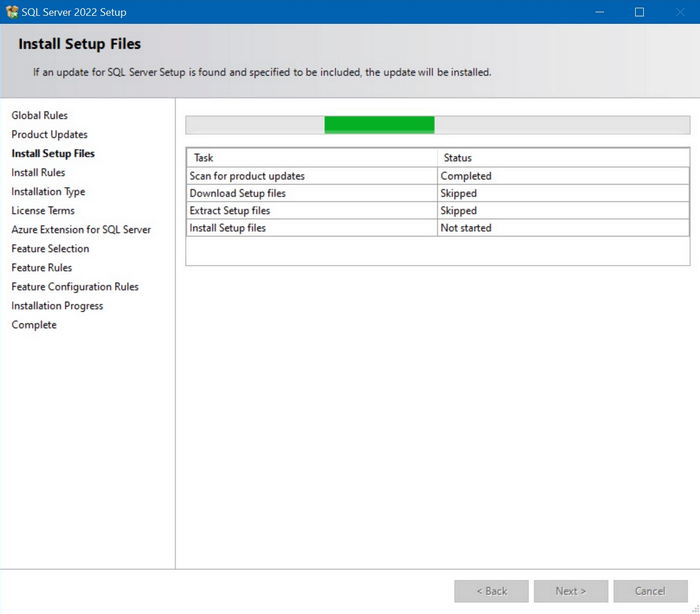The image size is (700, 614).
Task: Close the SQL Server 2022 Setup window
Action: [679, 12]
